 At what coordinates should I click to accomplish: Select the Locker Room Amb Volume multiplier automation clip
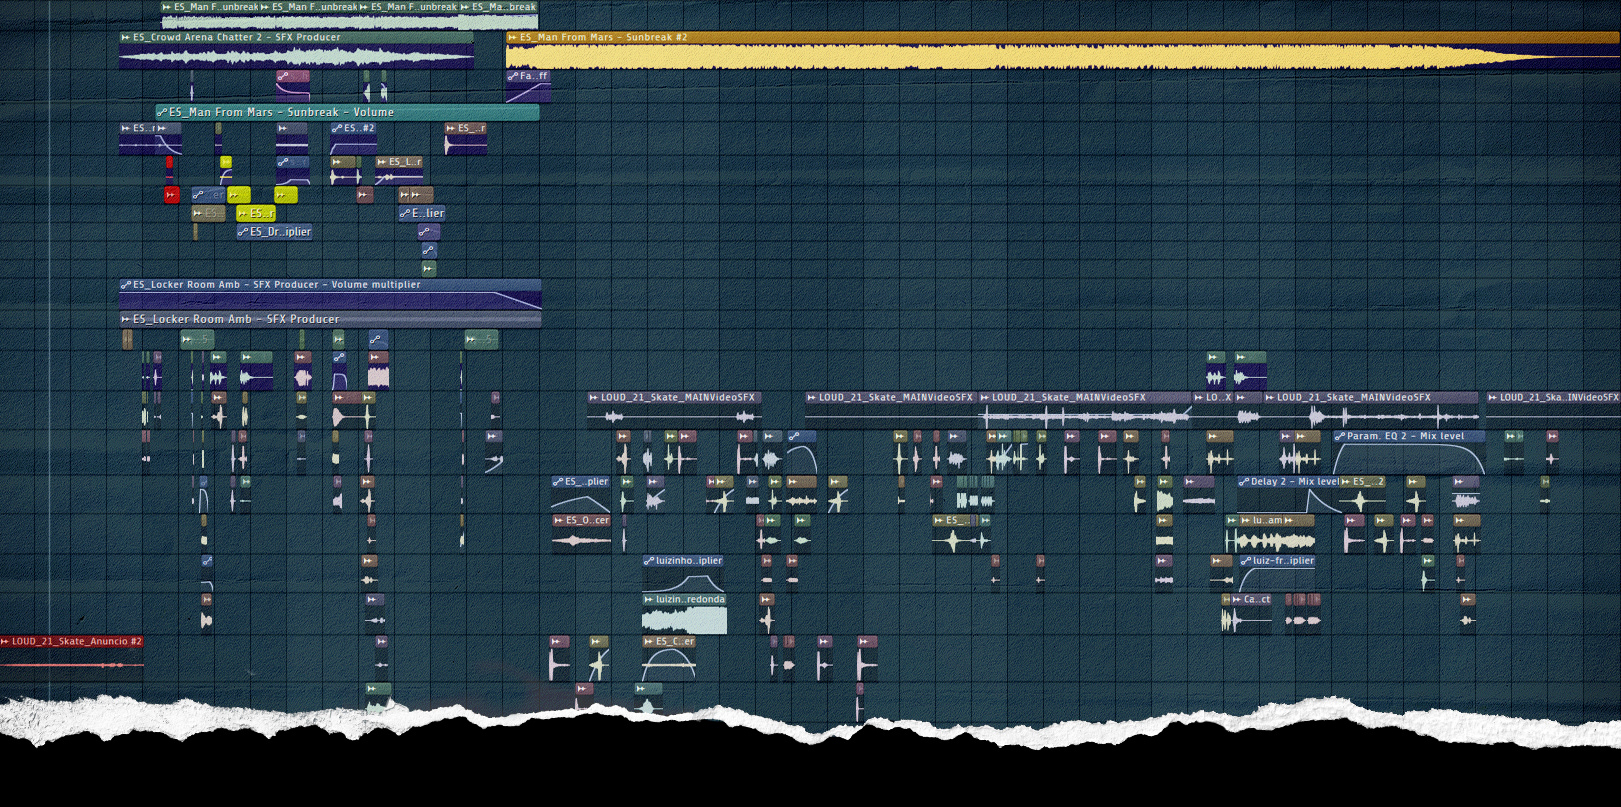click(x=330, y=294)
